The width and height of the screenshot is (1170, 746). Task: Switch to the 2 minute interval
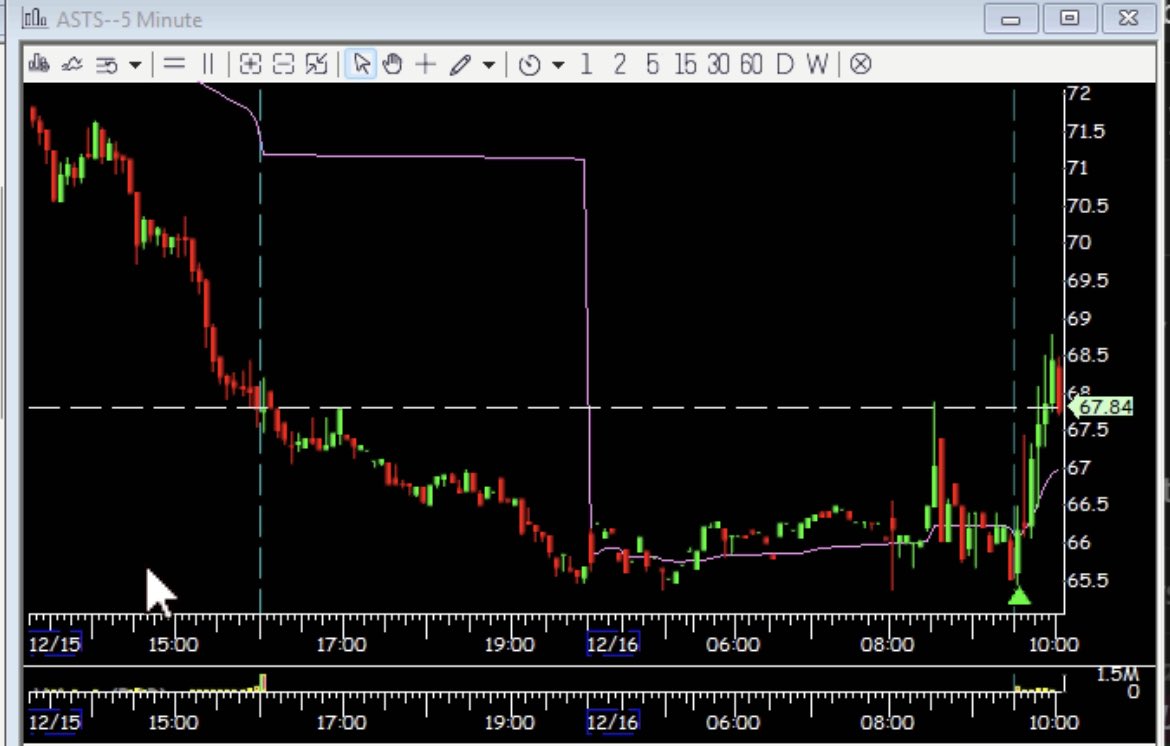pos(619,65)
